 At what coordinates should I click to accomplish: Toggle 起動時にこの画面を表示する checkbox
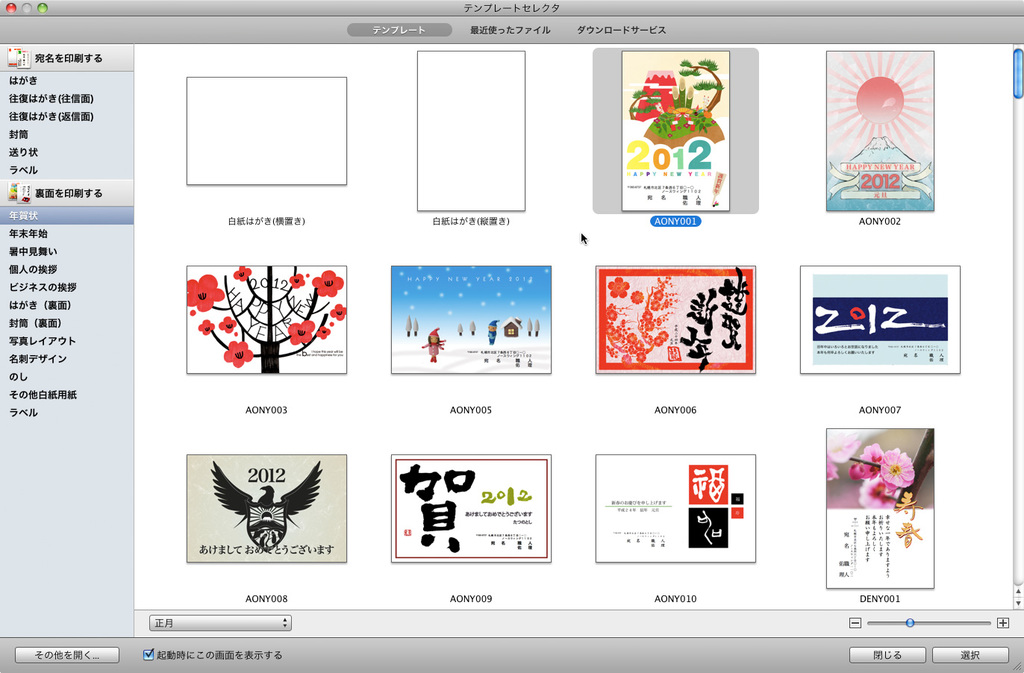coord(149,655)
